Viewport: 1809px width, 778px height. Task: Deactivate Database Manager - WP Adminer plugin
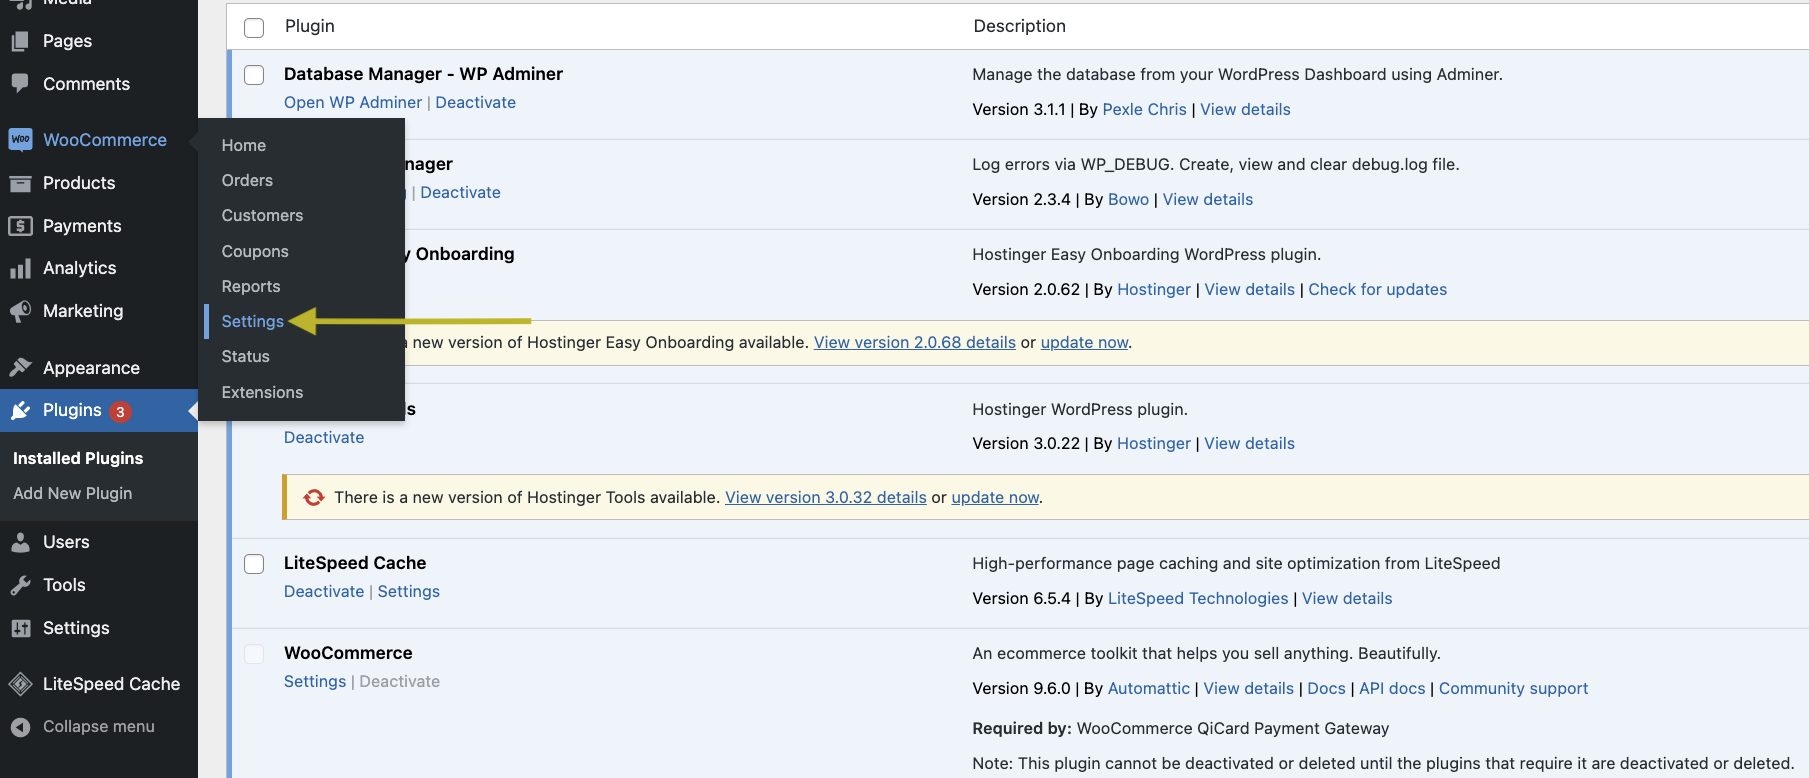pos(476,102)
